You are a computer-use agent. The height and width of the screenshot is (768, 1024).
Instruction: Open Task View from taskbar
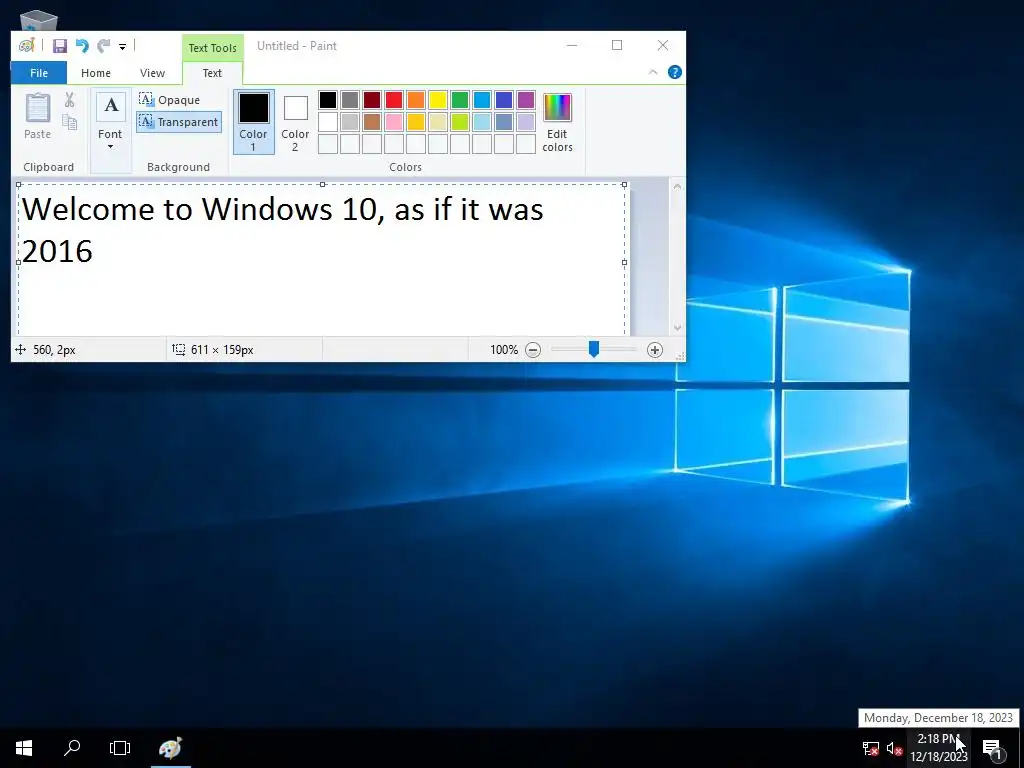tap(120, 748)
